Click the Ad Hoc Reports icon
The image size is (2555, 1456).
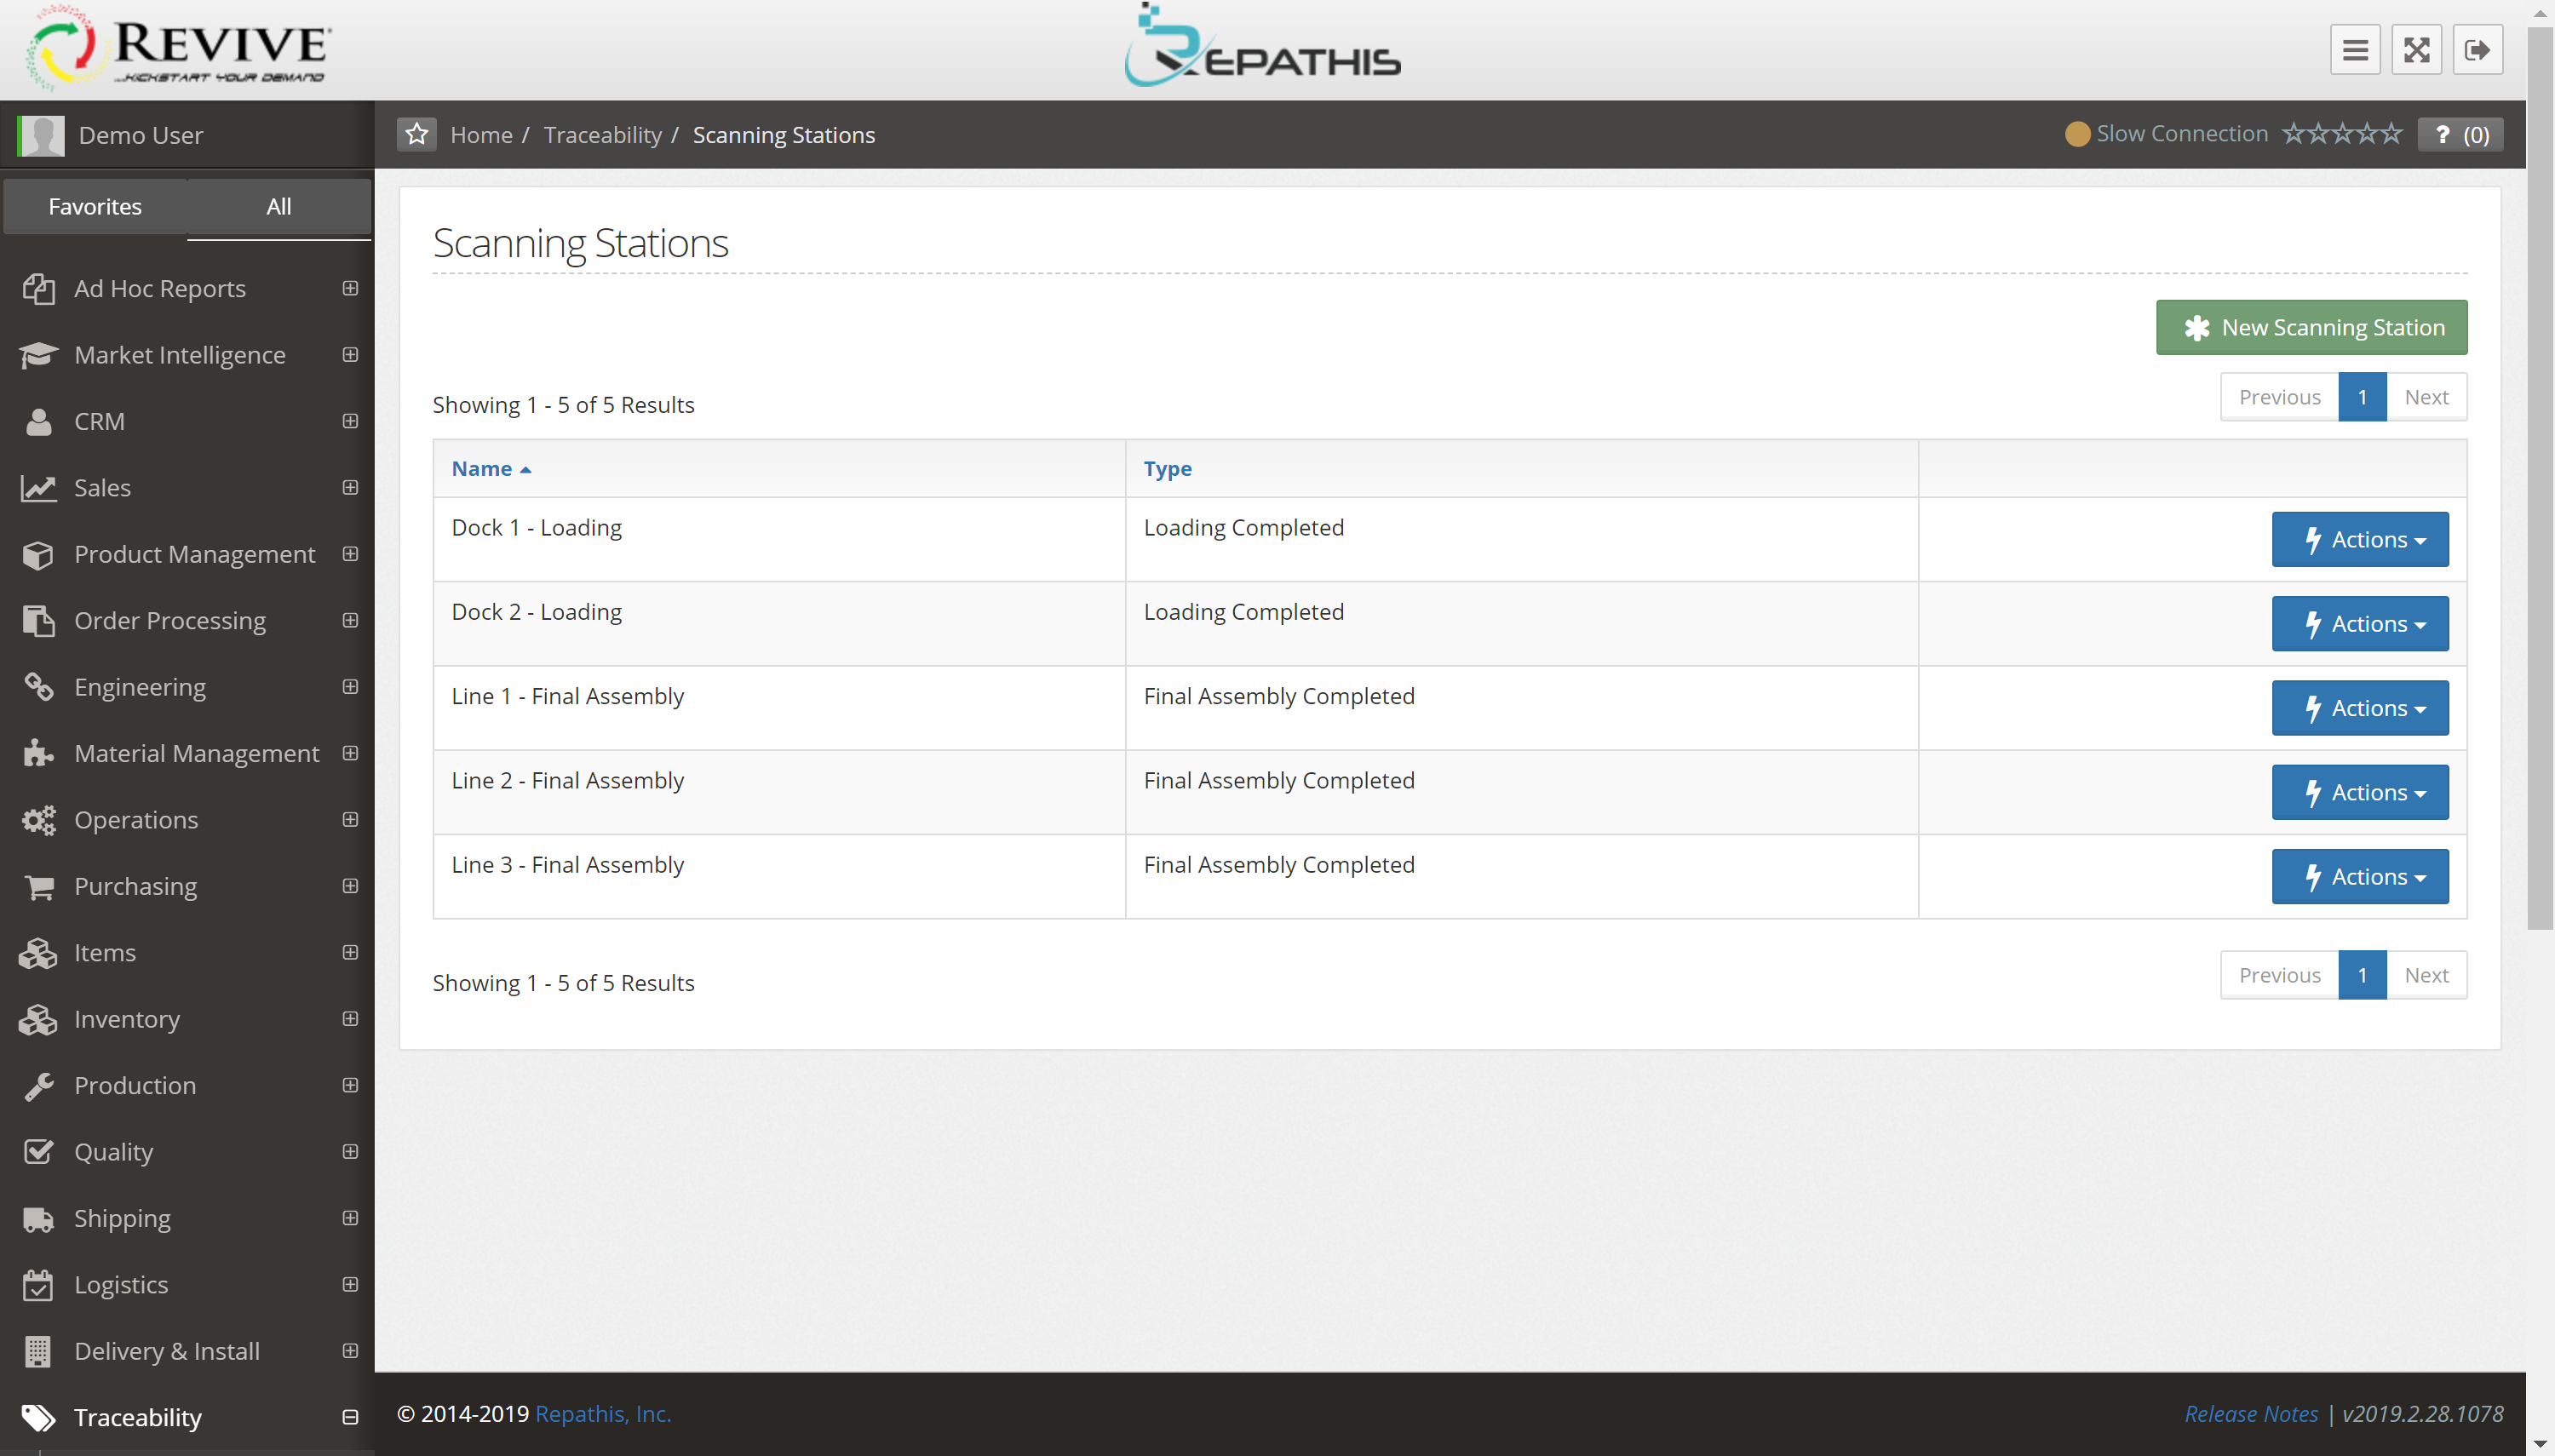(38, 289)
